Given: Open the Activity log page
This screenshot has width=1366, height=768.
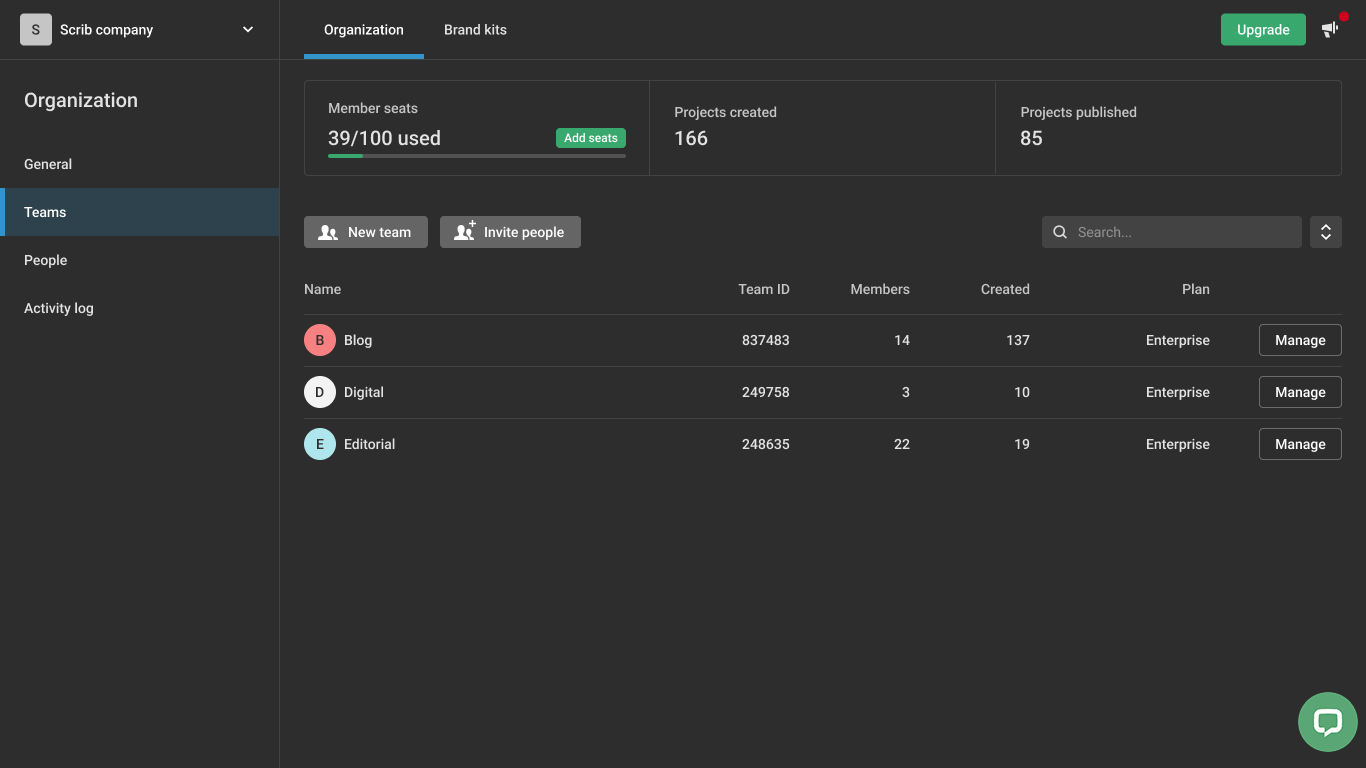Looking at the screenshot, I should coord(140,308).
